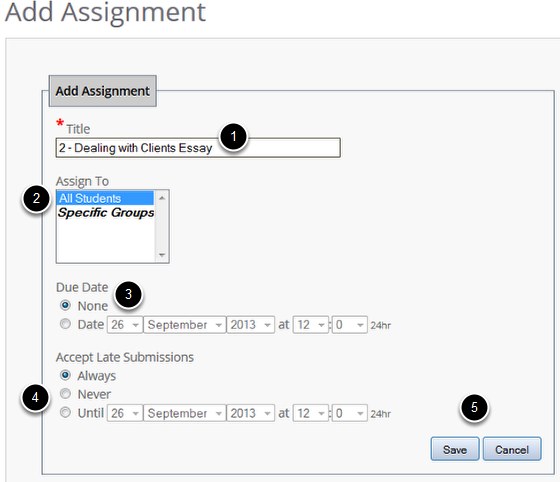Select the Until radio button for late submissions
Viewport: 560px width, 482px height.
65,412
